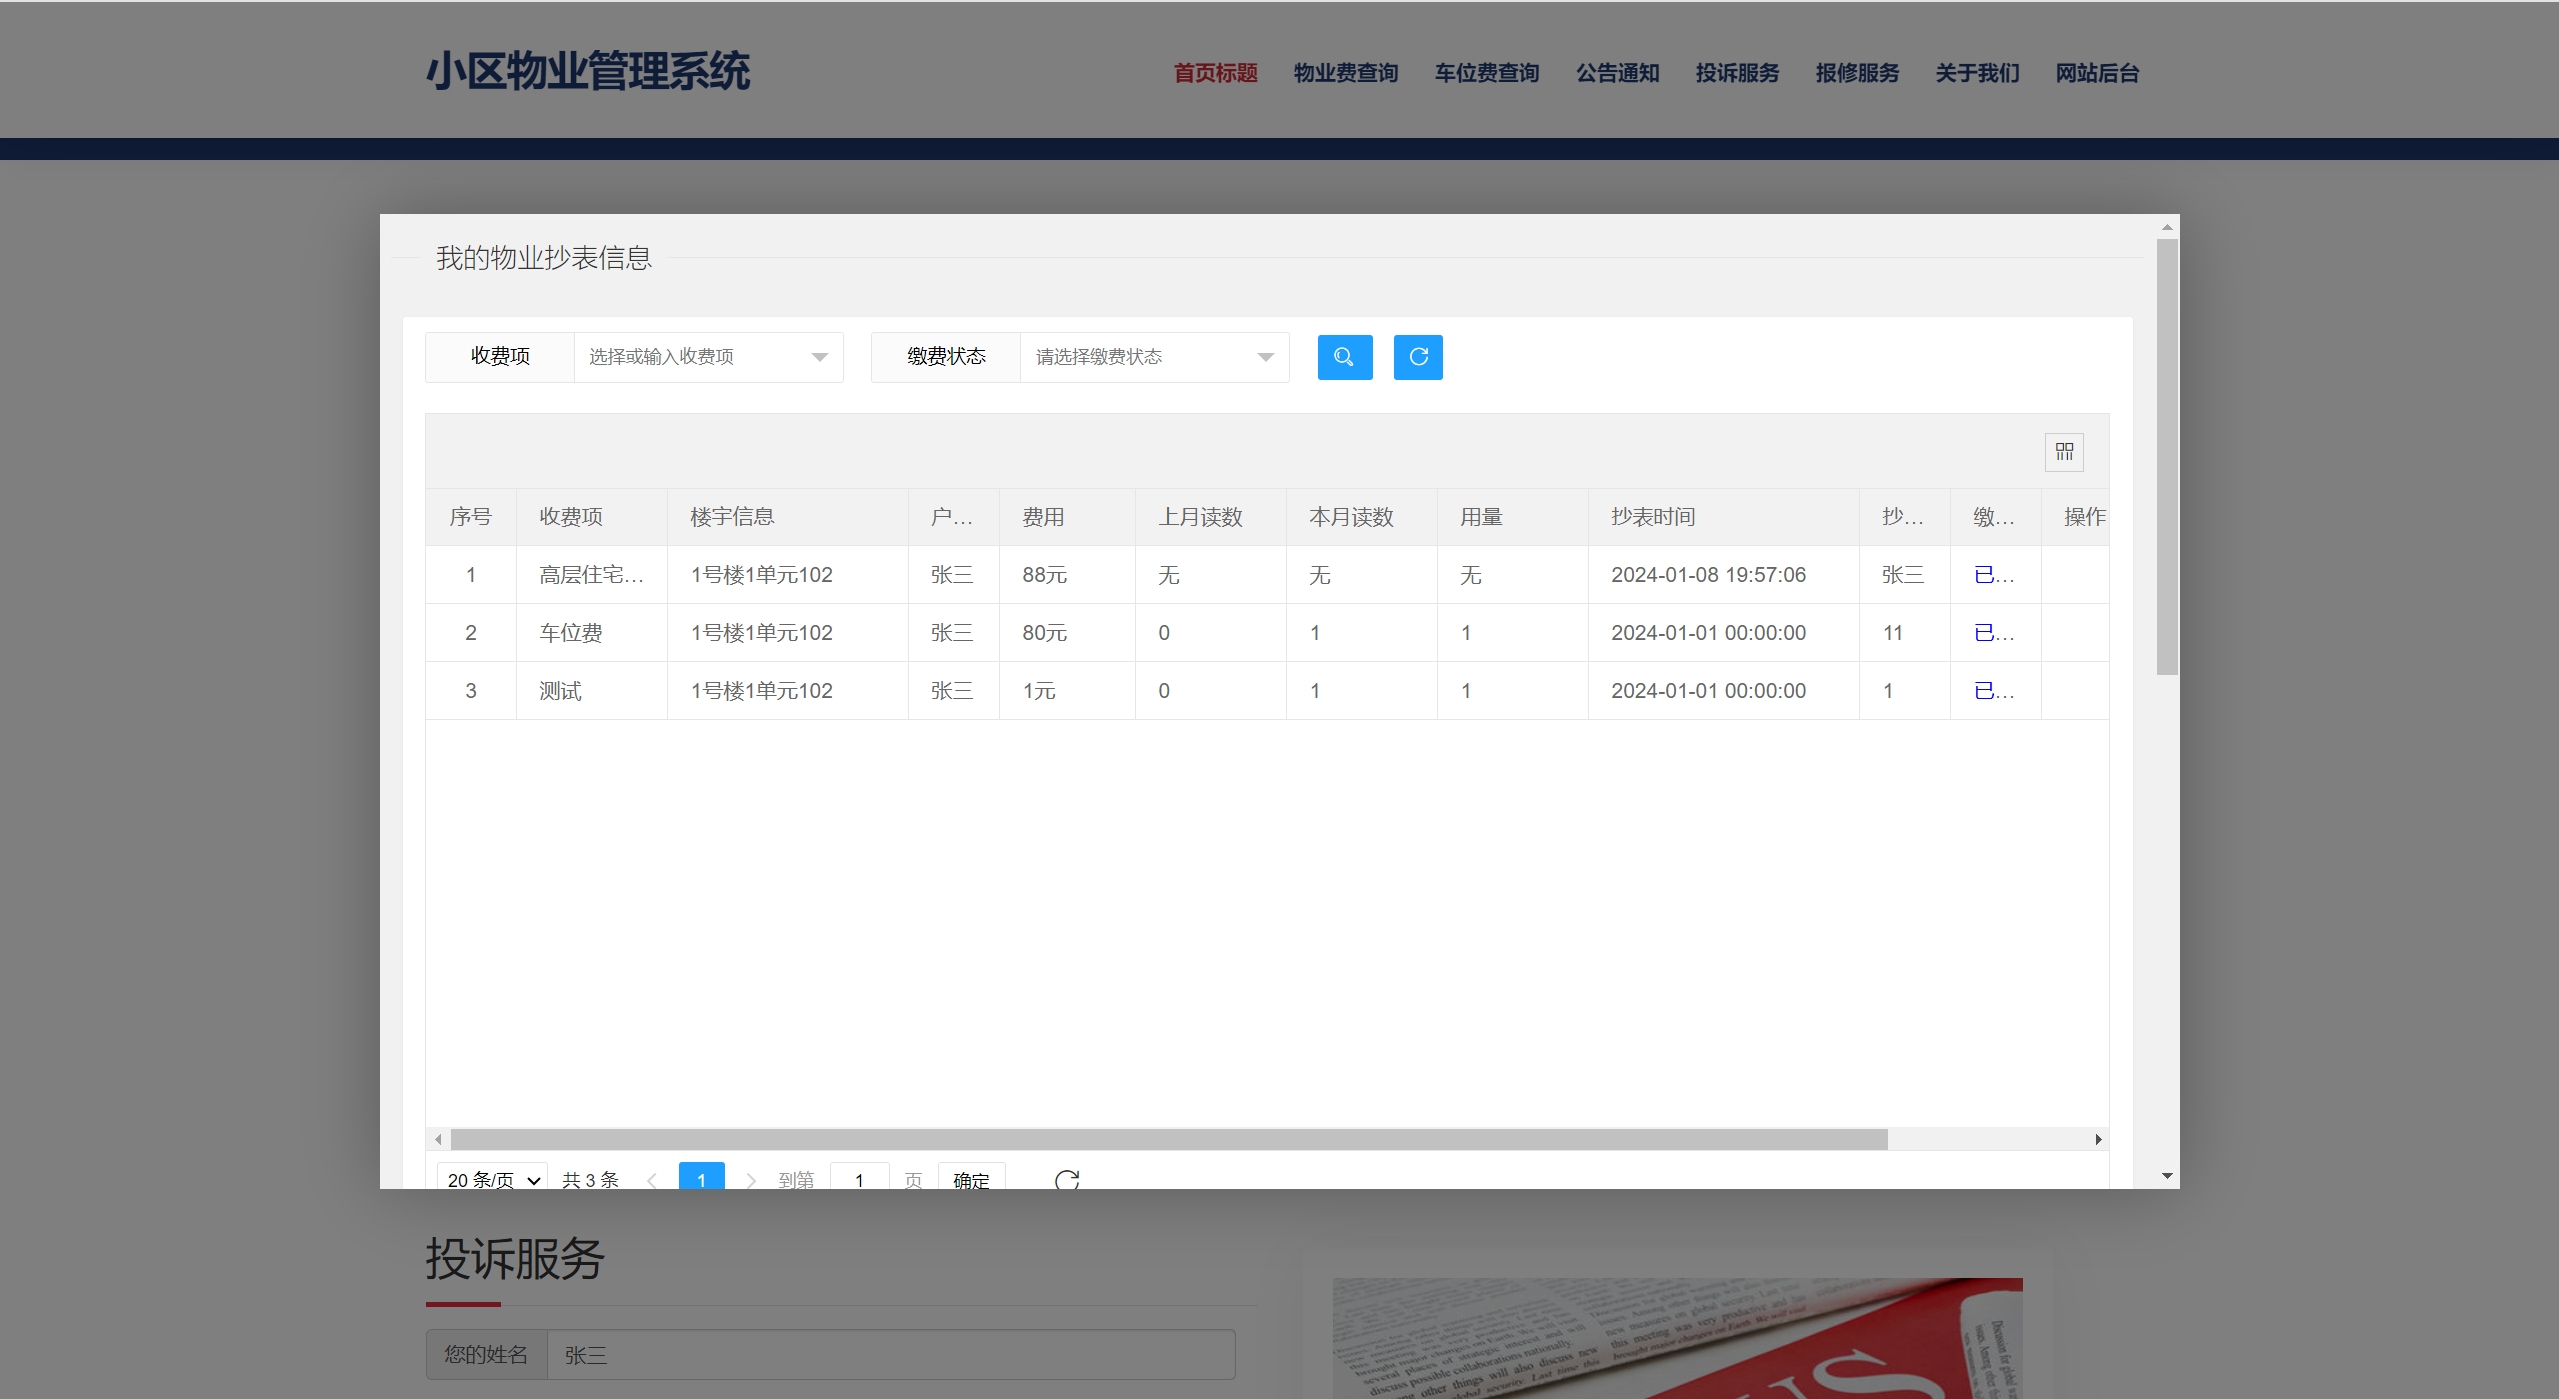The height and width of the screenshot is (1399, 2559).
Task: Select page 1 pagination button
Action: 701,1179
